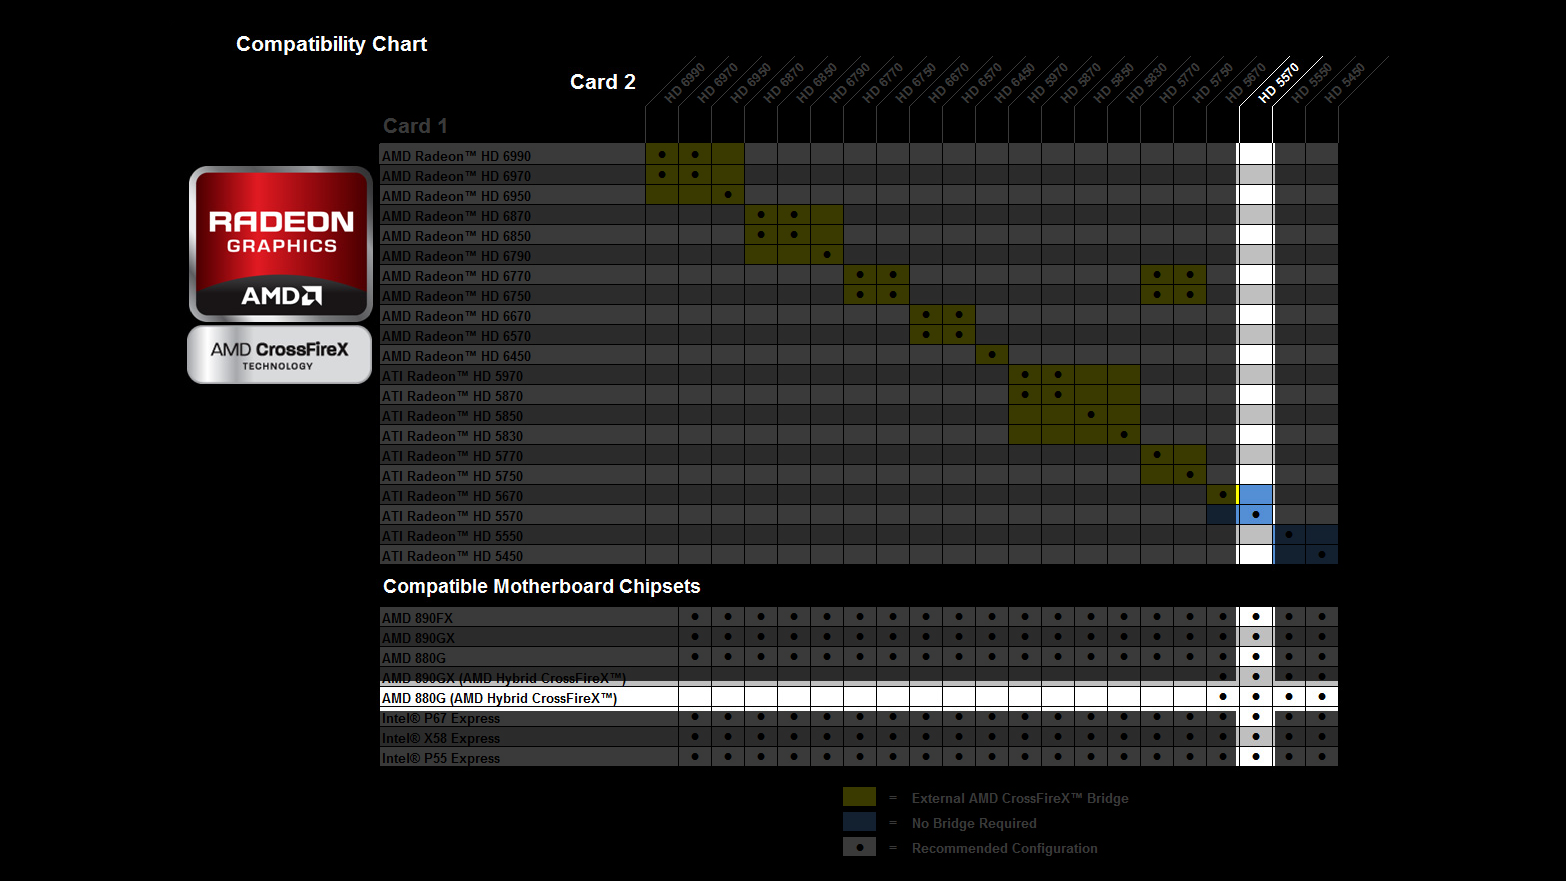Image resolution: width=1566 pixels, height=881 pixels.
Task: Click the recommended dot in the HD 6790 row
Action: (826, 255)
